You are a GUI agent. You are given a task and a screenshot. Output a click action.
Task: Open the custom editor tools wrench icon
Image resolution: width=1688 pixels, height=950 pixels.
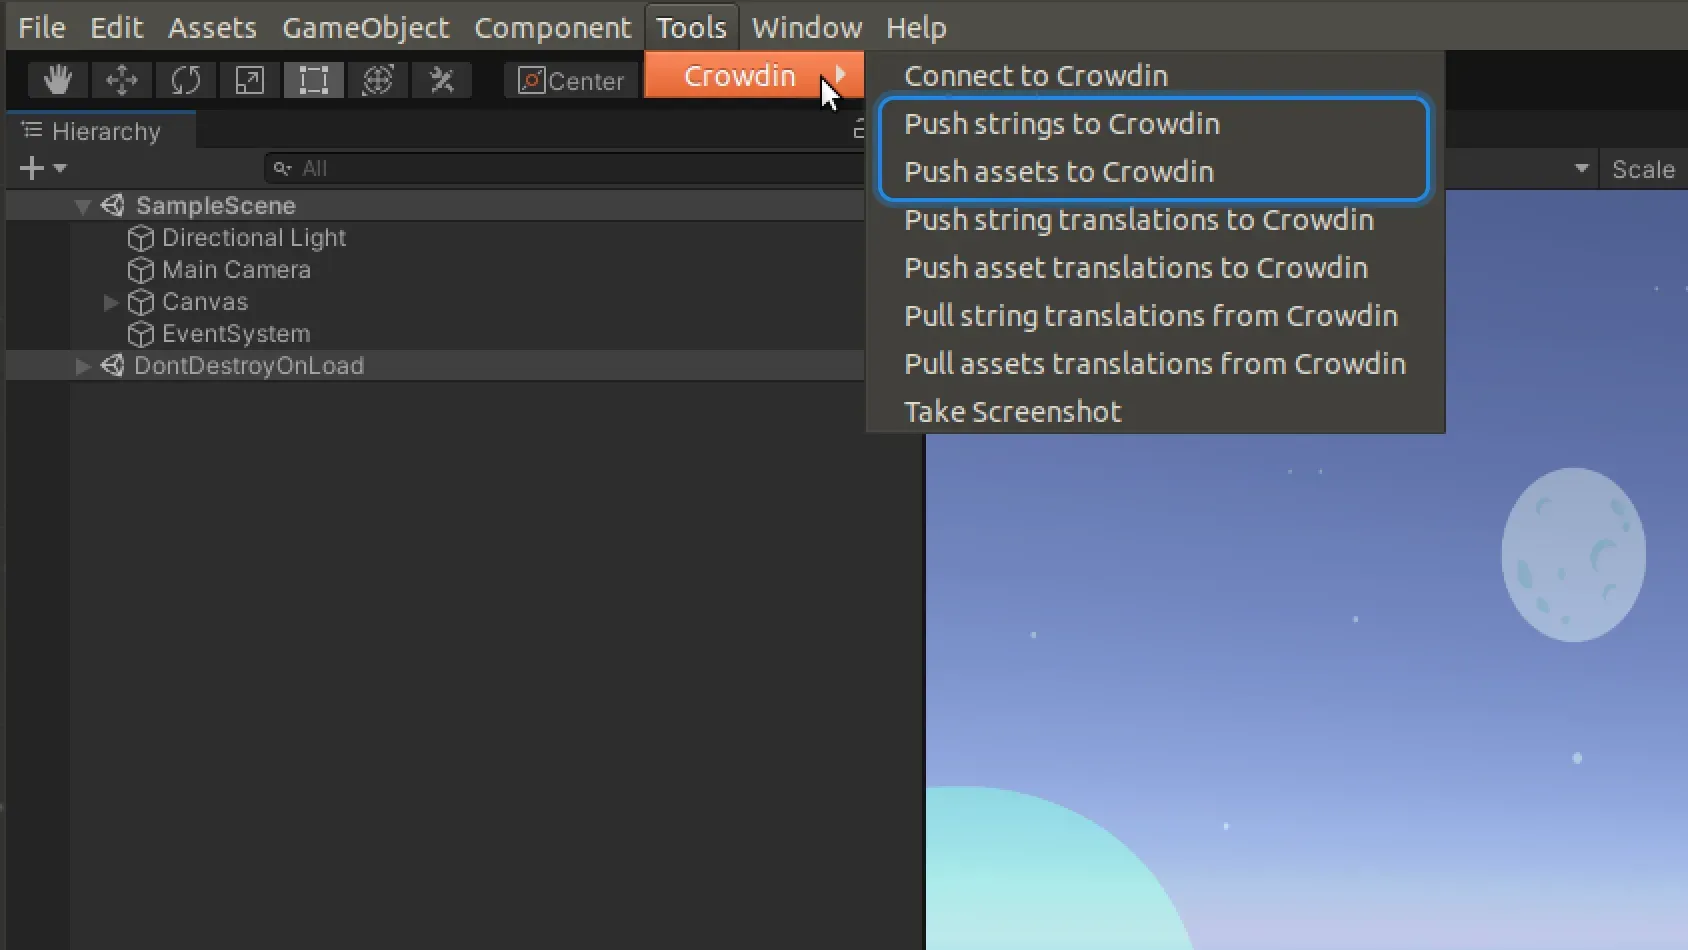[441, 80]
